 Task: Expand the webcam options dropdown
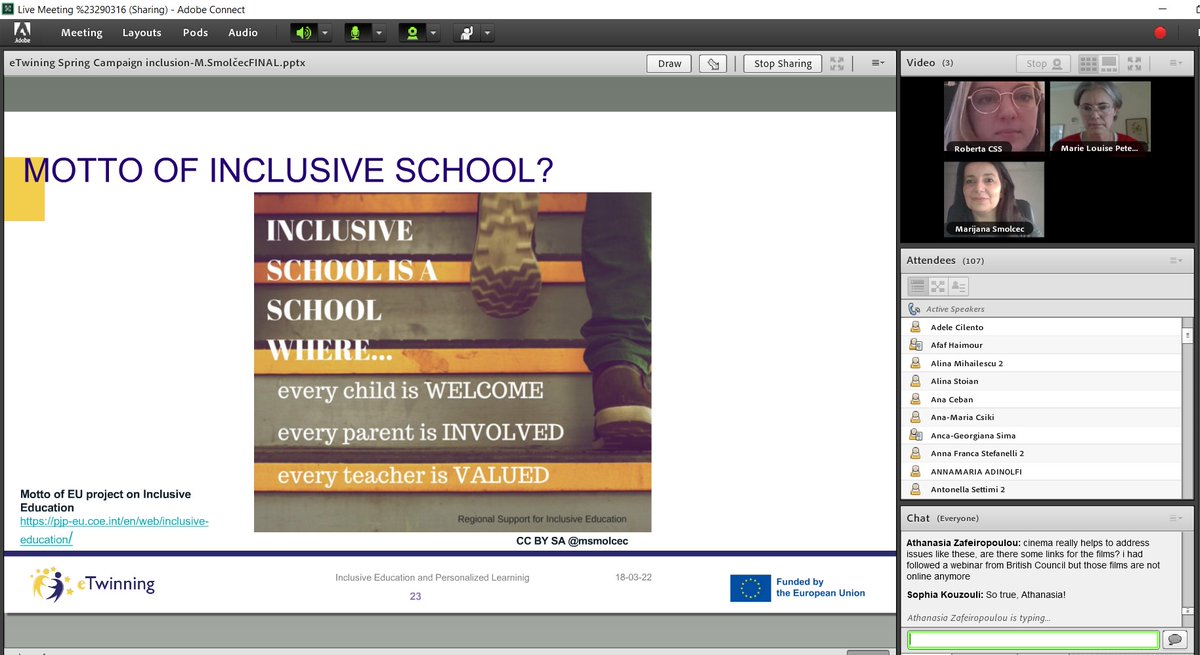[432, 32]
